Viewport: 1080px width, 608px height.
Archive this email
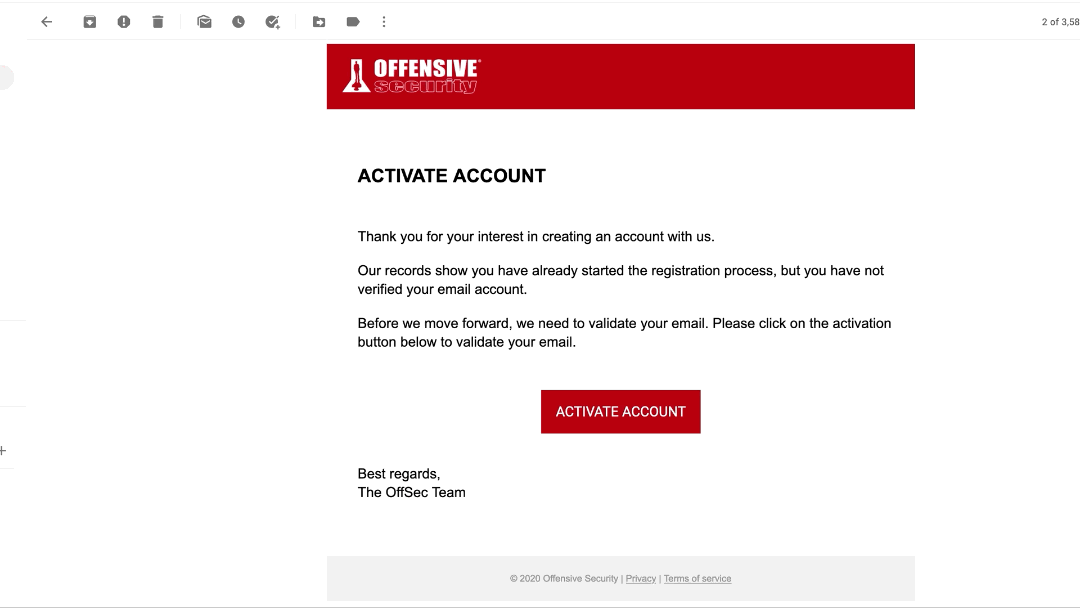[x=90, y=22]
